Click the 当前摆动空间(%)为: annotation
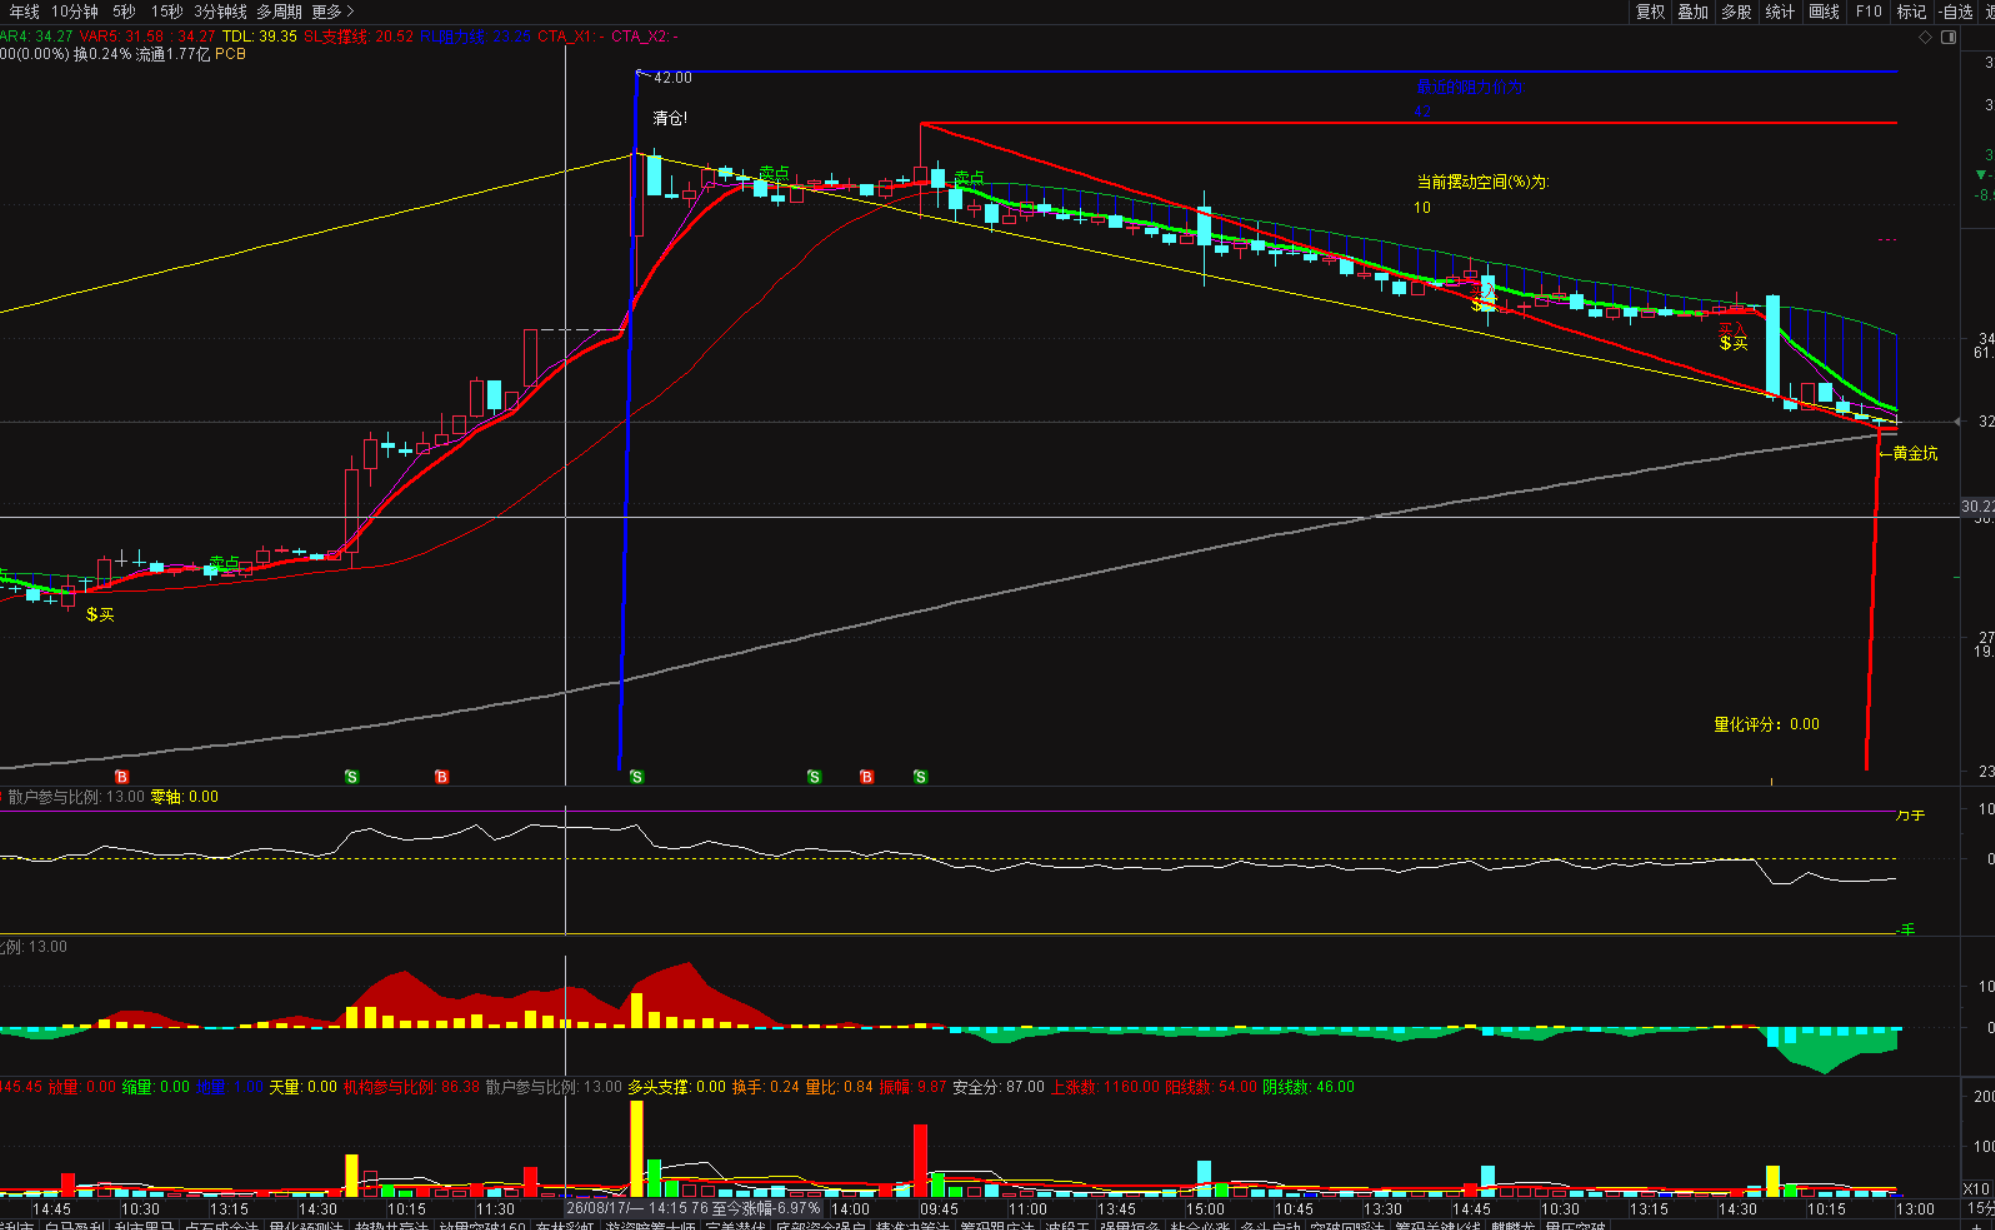The height and width of the screenshot is (1230, 1995). [x=1483, y=181]
